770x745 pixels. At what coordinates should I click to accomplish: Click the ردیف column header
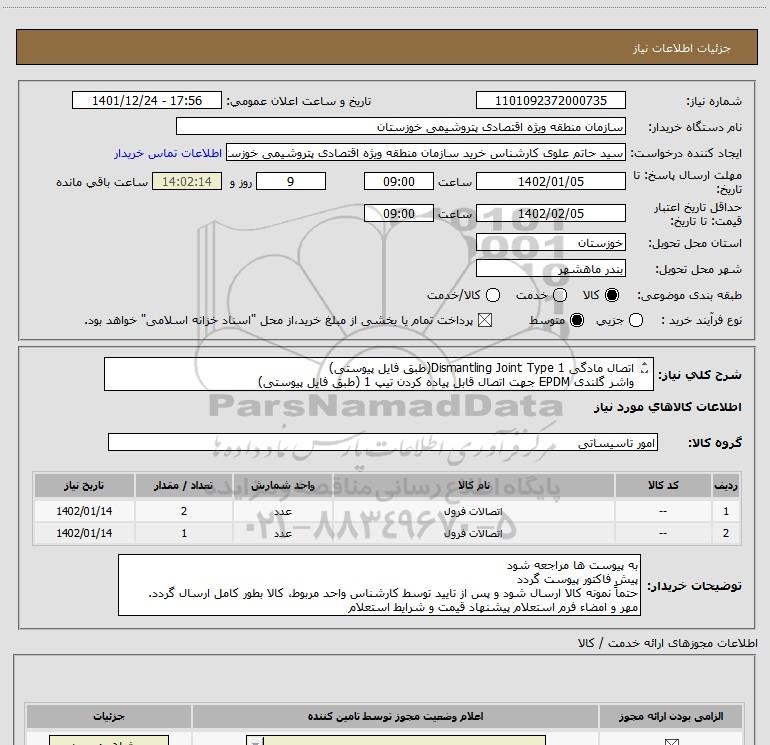pos(726,485)
